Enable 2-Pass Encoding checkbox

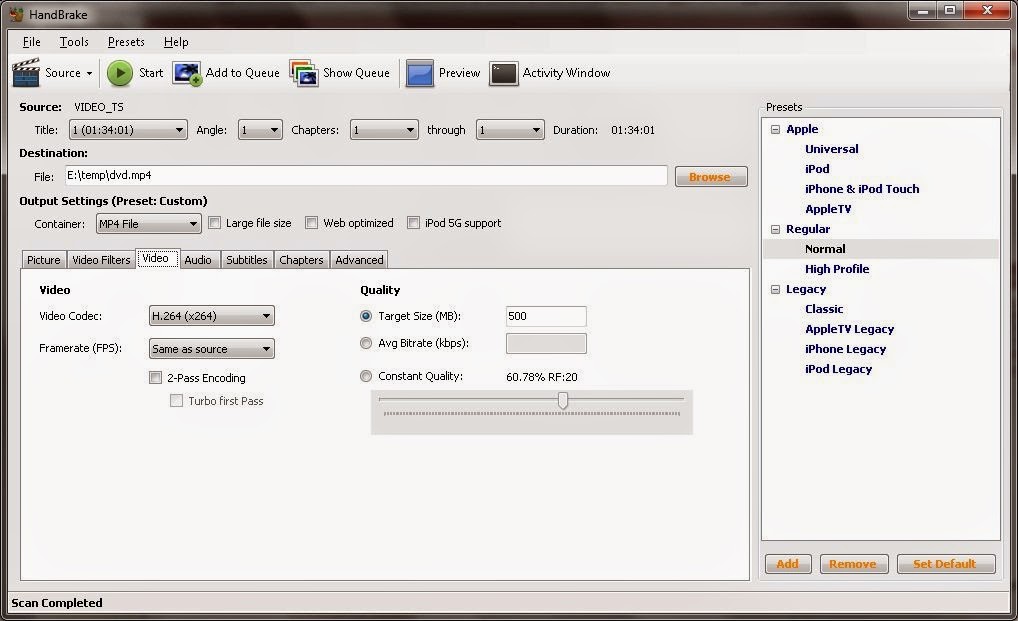tap(155, 378)
